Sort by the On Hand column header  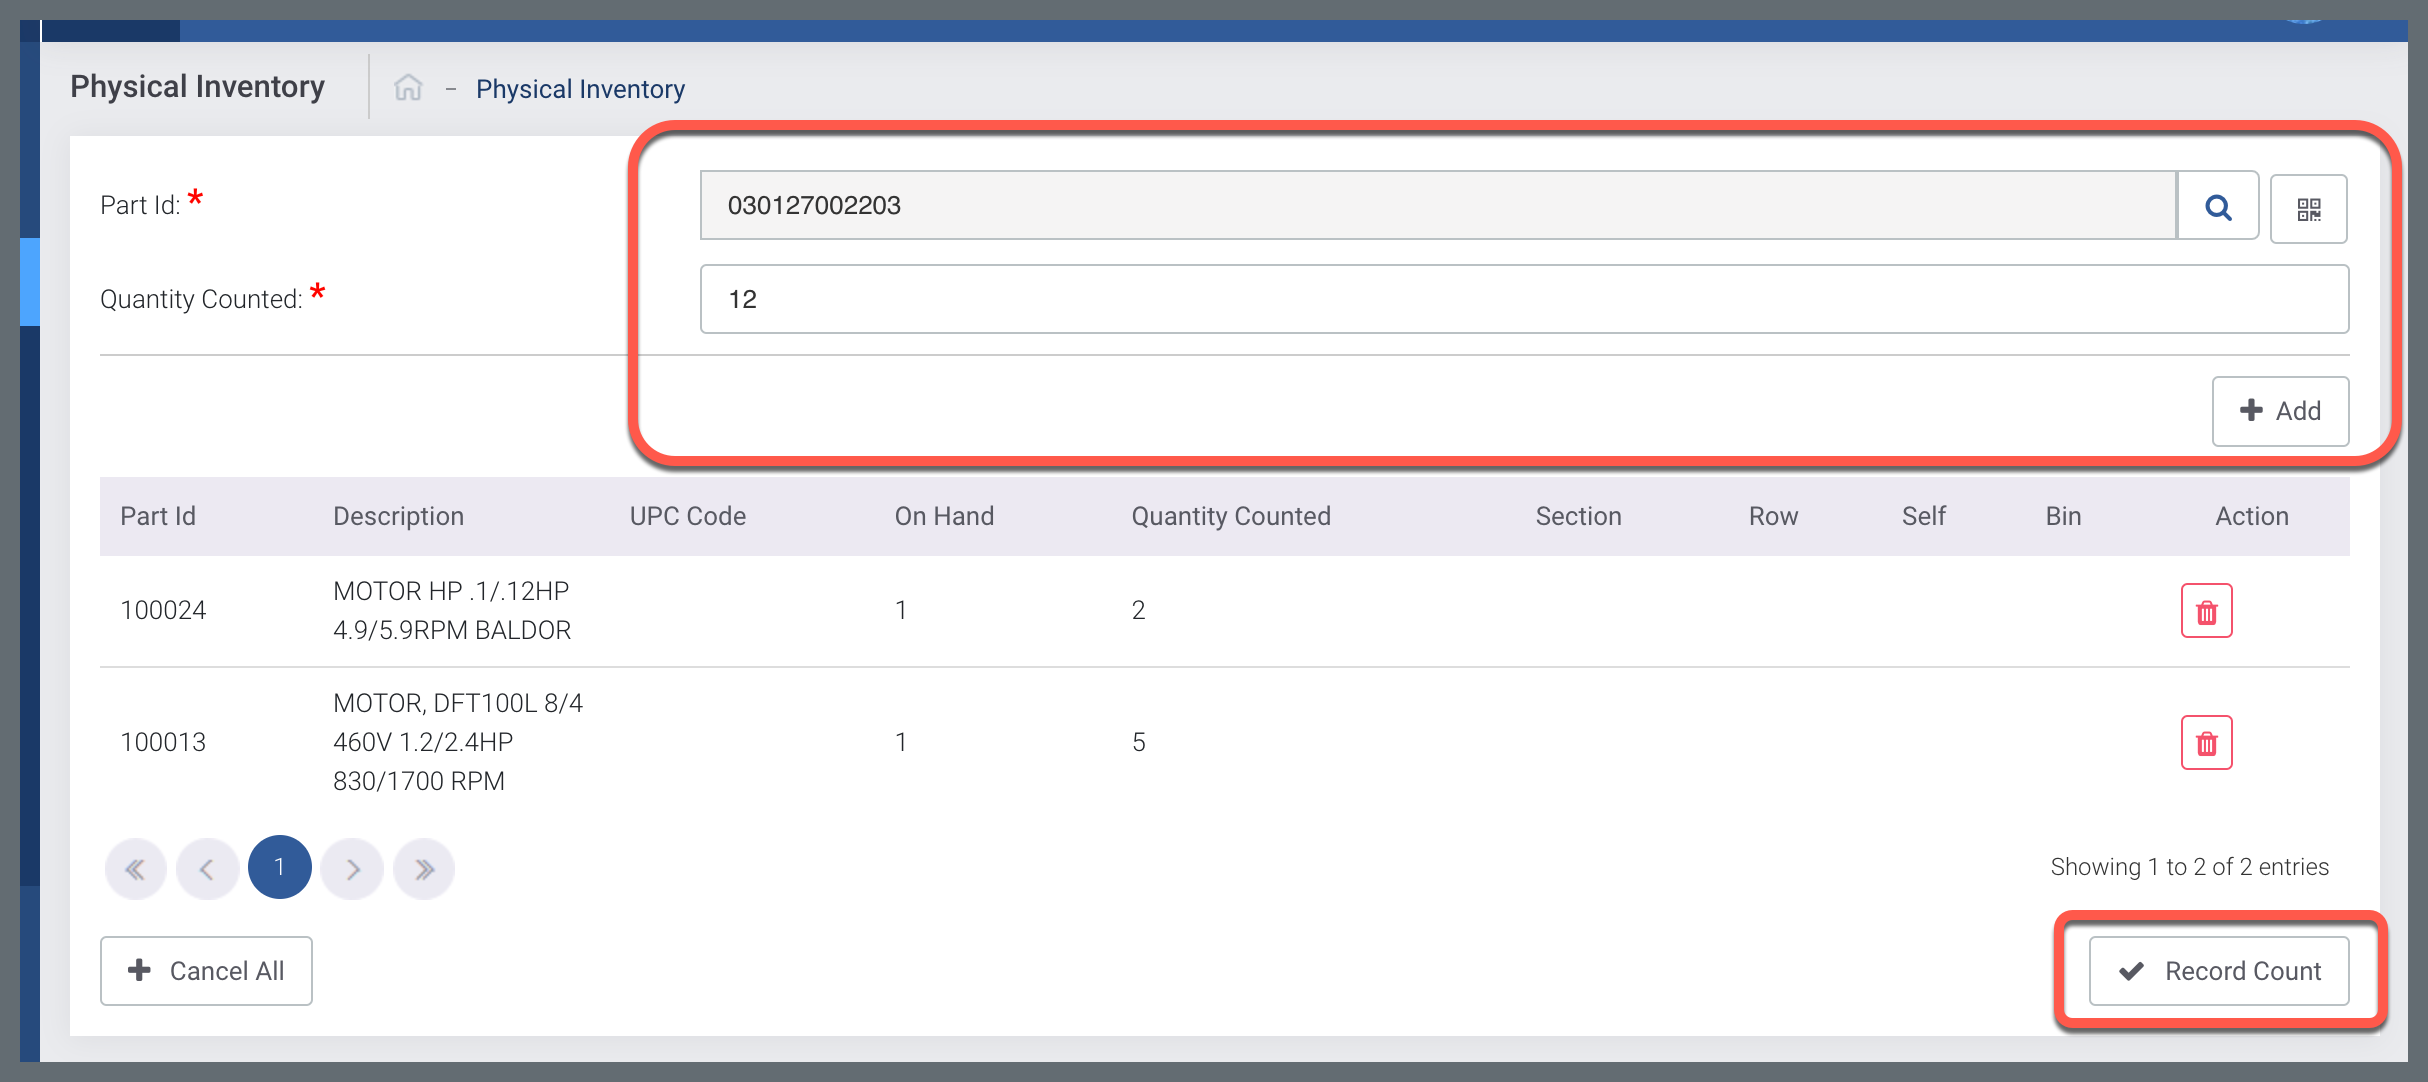[943, 516]
